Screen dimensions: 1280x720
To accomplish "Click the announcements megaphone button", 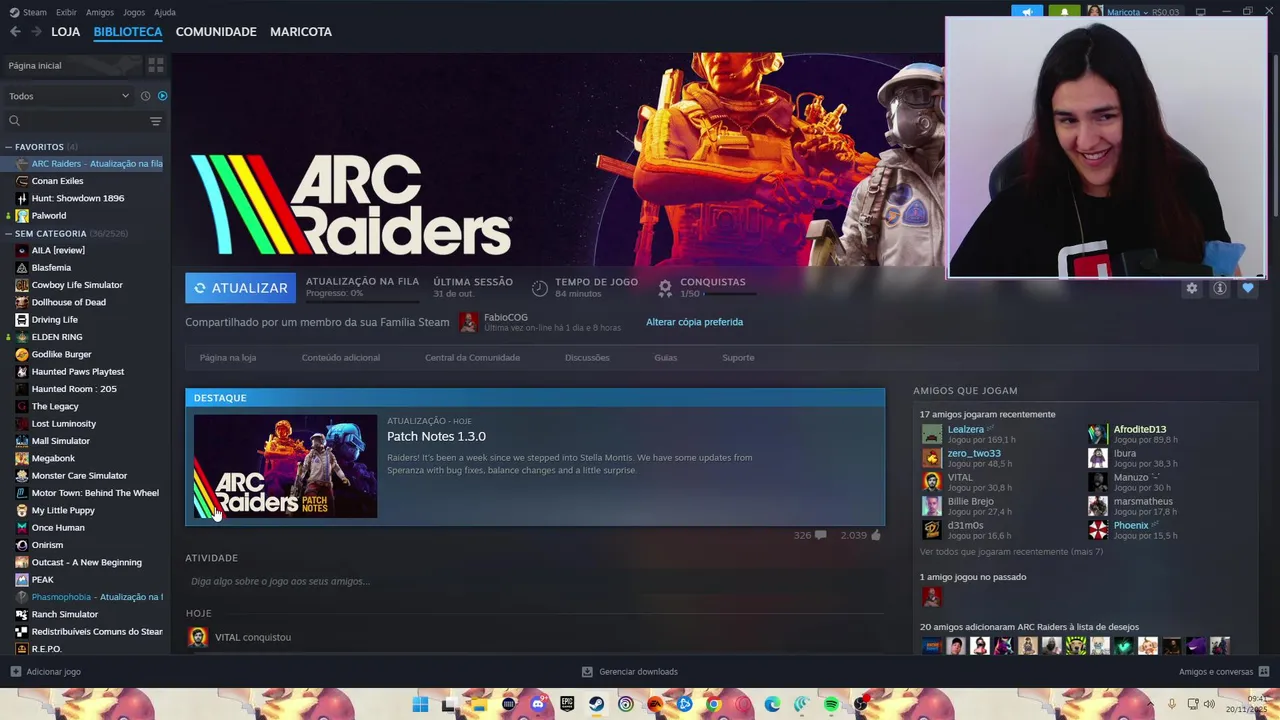I will pyautogui.click(x=1027, y=12).
